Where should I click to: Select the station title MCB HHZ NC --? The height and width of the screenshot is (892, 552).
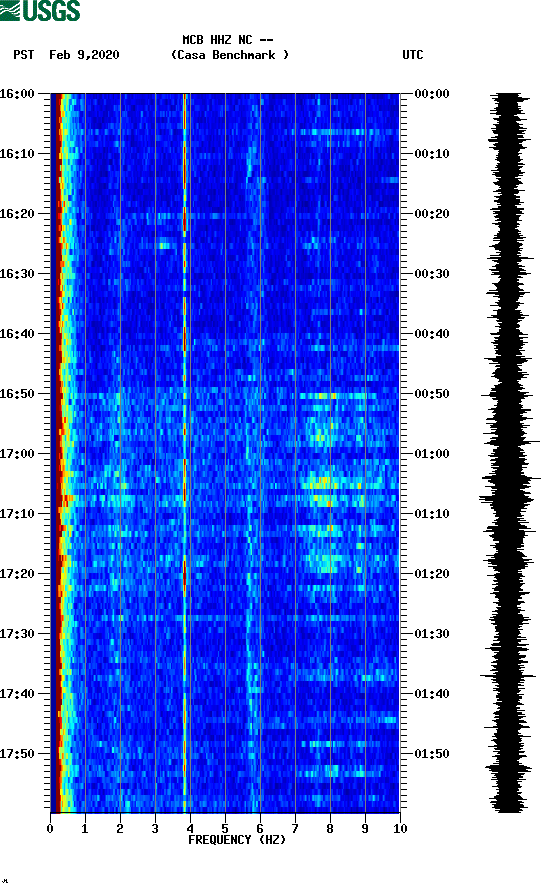(x=228, y=40)
